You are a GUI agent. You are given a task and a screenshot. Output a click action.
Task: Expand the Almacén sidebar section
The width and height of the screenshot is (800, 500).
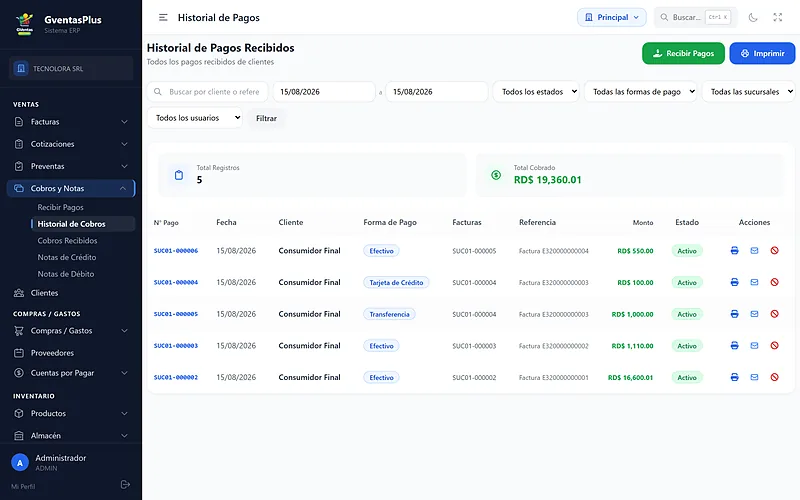click(71, 436)
